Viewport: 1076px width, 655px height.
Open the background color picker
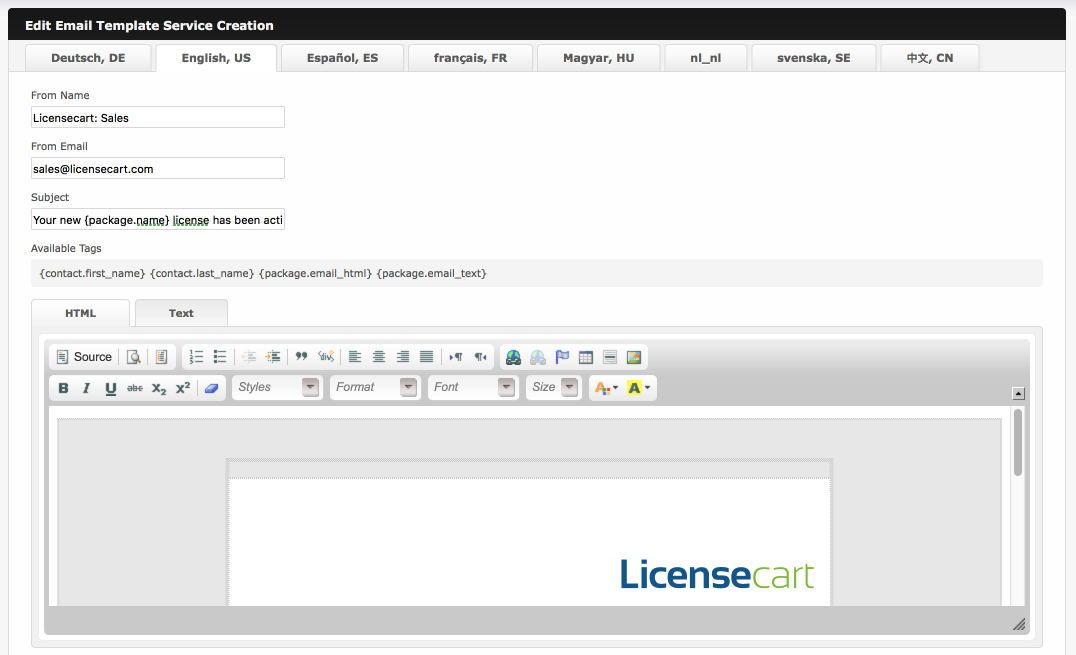pos(639,388)
